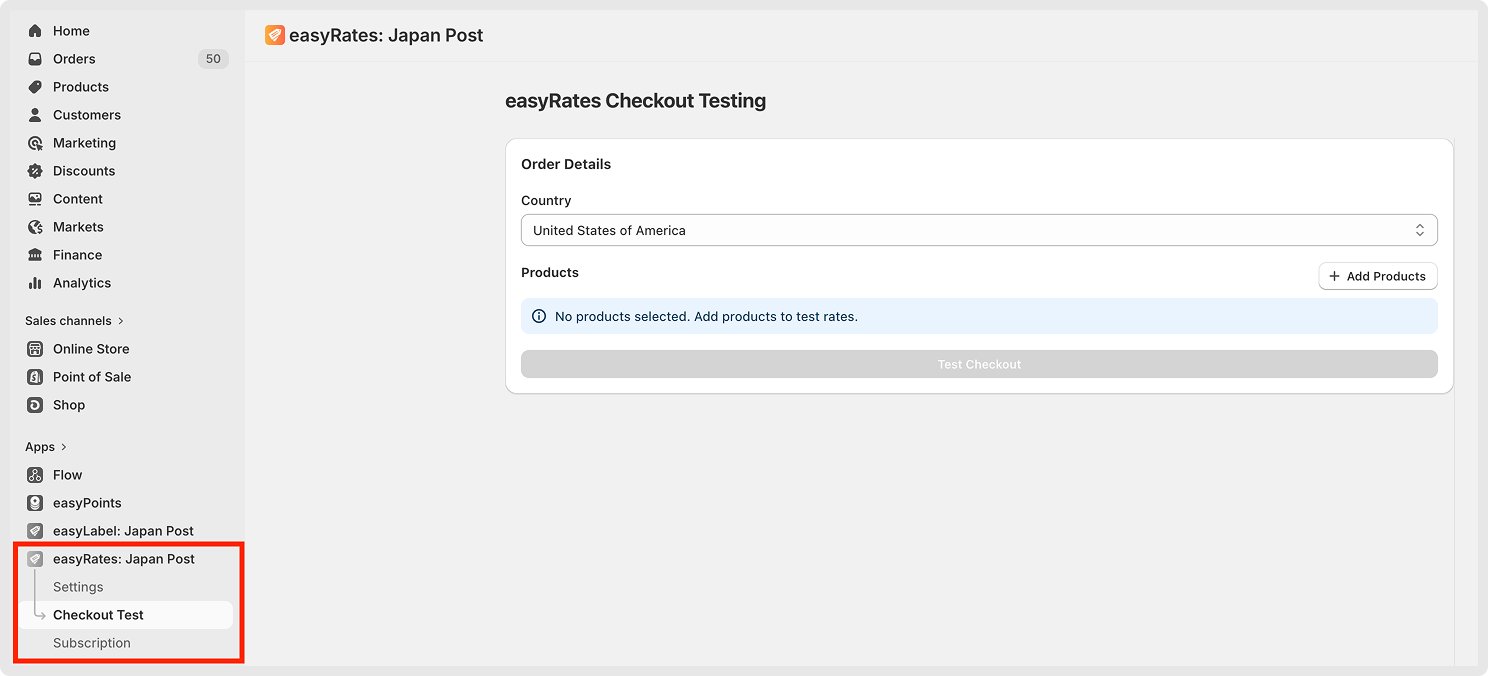1488x676 pixels.
Task: Click the easyRates sidebar app icon
Action: [x=35, y=559]
